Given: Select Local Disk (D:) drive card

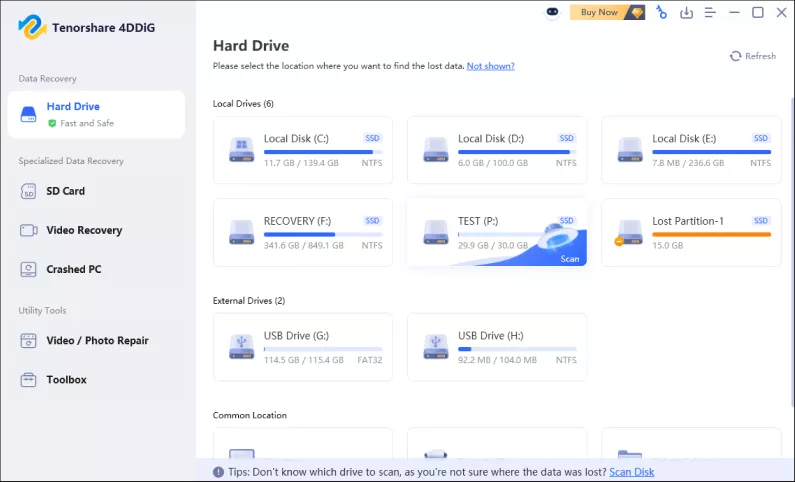Looking at the screenshot, I should (x=497, y=150).
